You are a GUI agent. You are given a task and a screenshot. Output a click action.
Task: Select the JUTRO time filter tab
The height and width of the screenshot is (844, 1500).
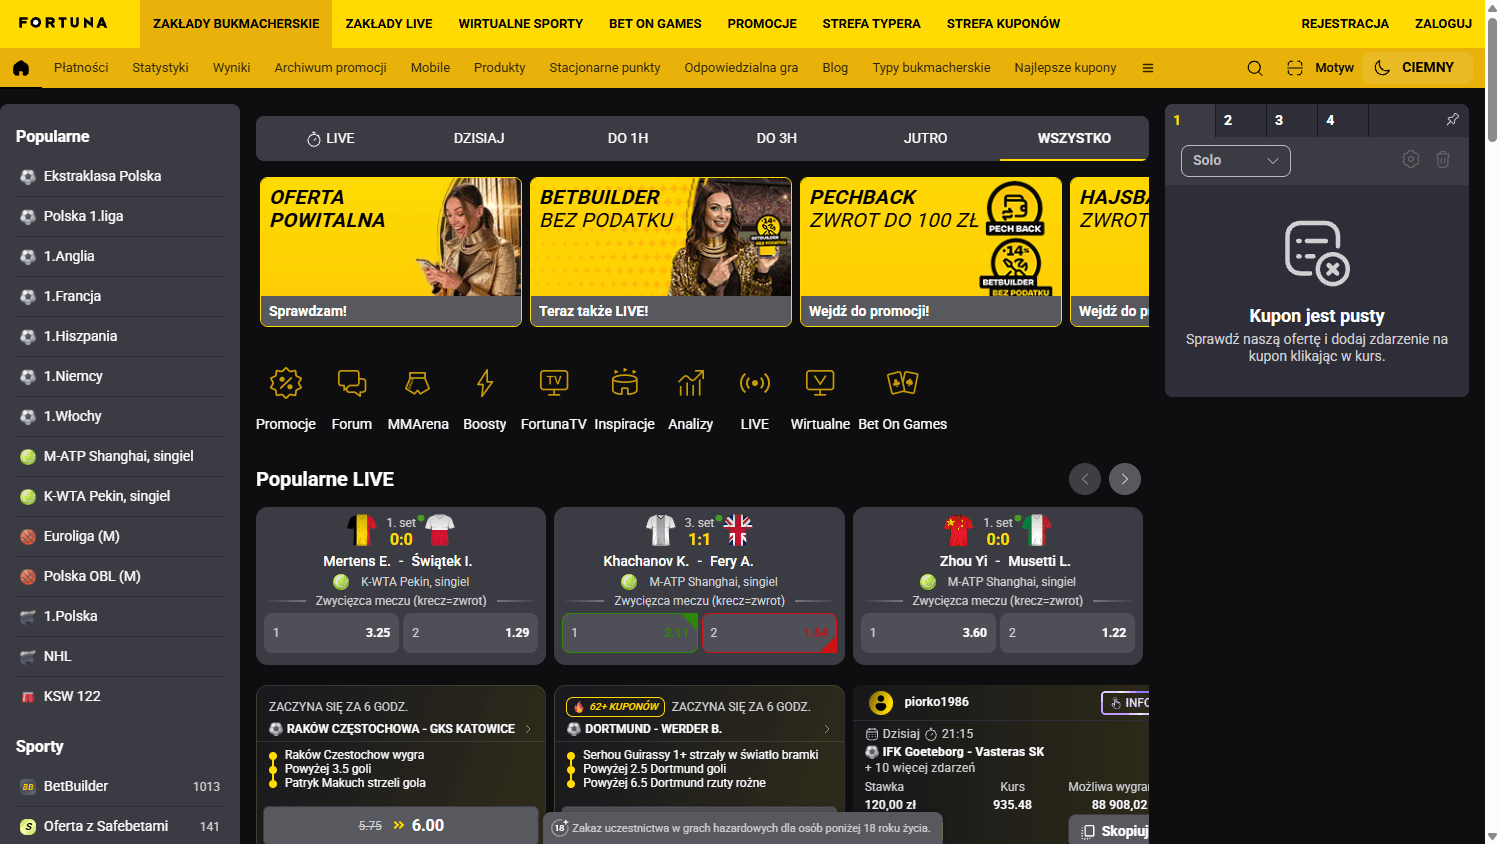point(926,138)
